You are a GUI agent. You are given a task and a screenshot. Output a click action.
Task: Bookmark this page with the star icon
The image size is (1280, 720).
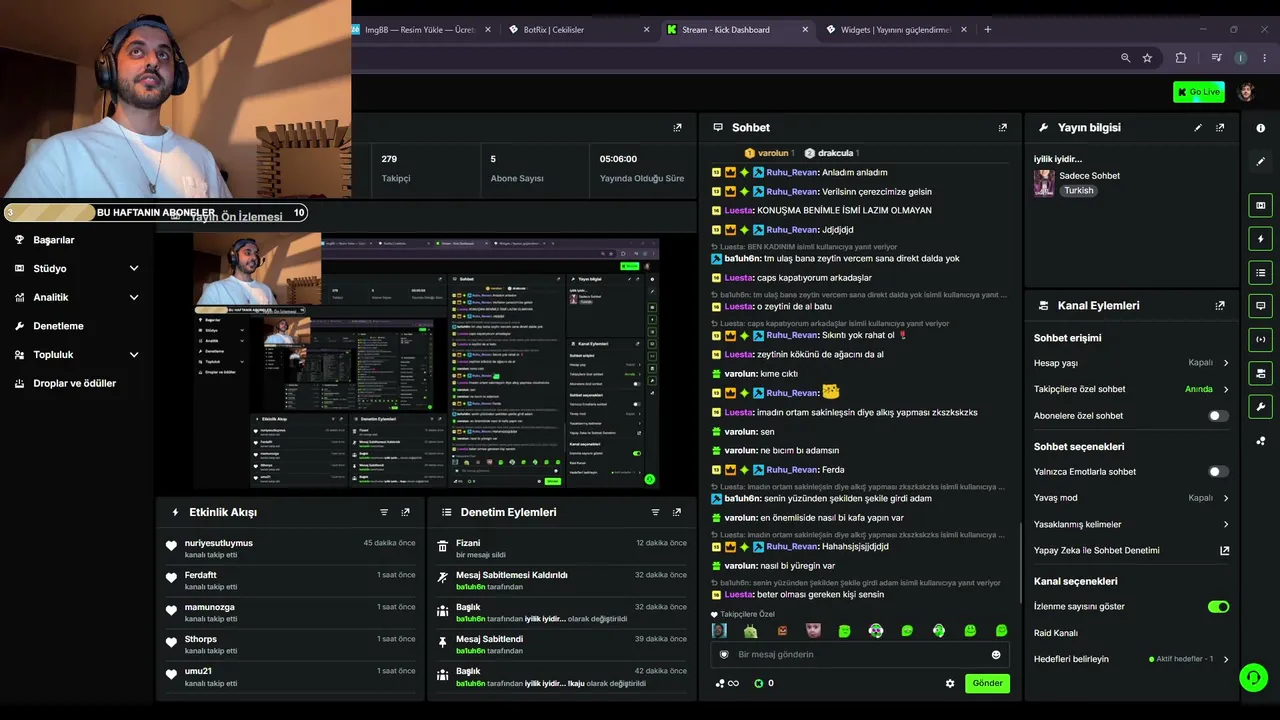[x=1147, y=58]
